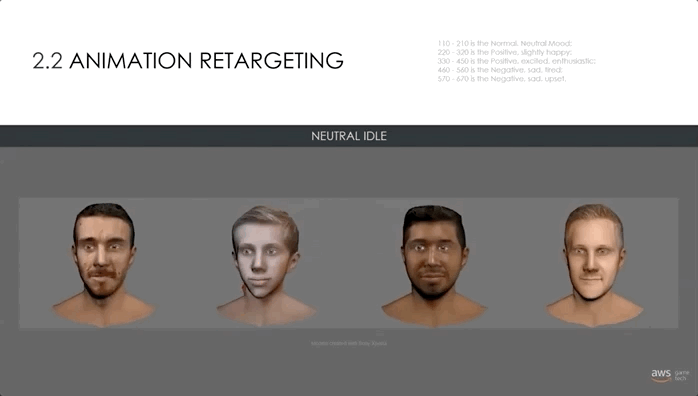Click the mustache of the first model

click(101, 272)
